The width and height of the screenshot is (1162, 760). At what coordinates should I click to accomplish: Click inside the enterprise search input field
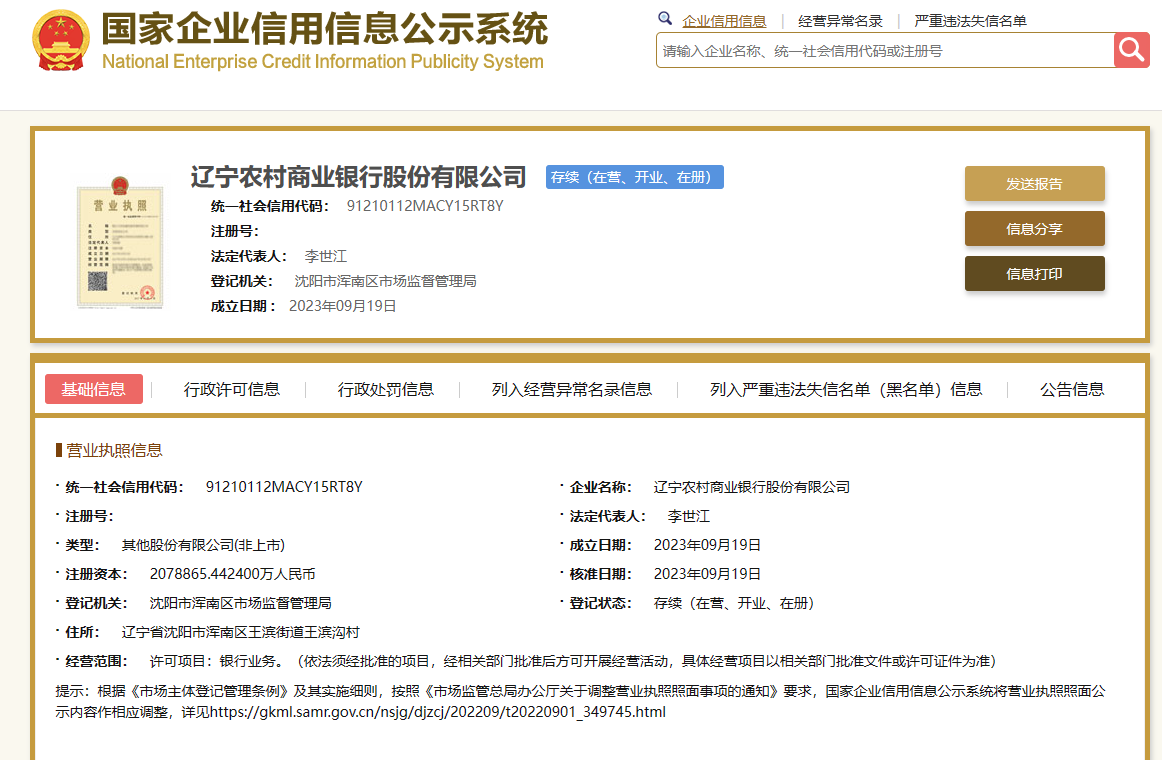tap(880, 49)
